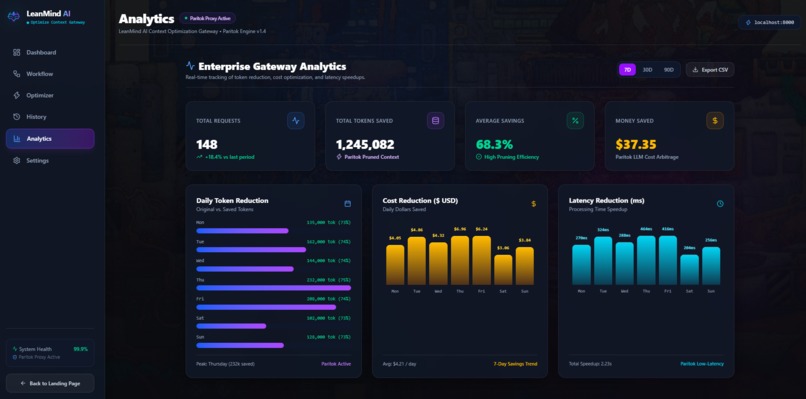
Task: Click the Average Savings percent icon
Action: click(575, 121)
